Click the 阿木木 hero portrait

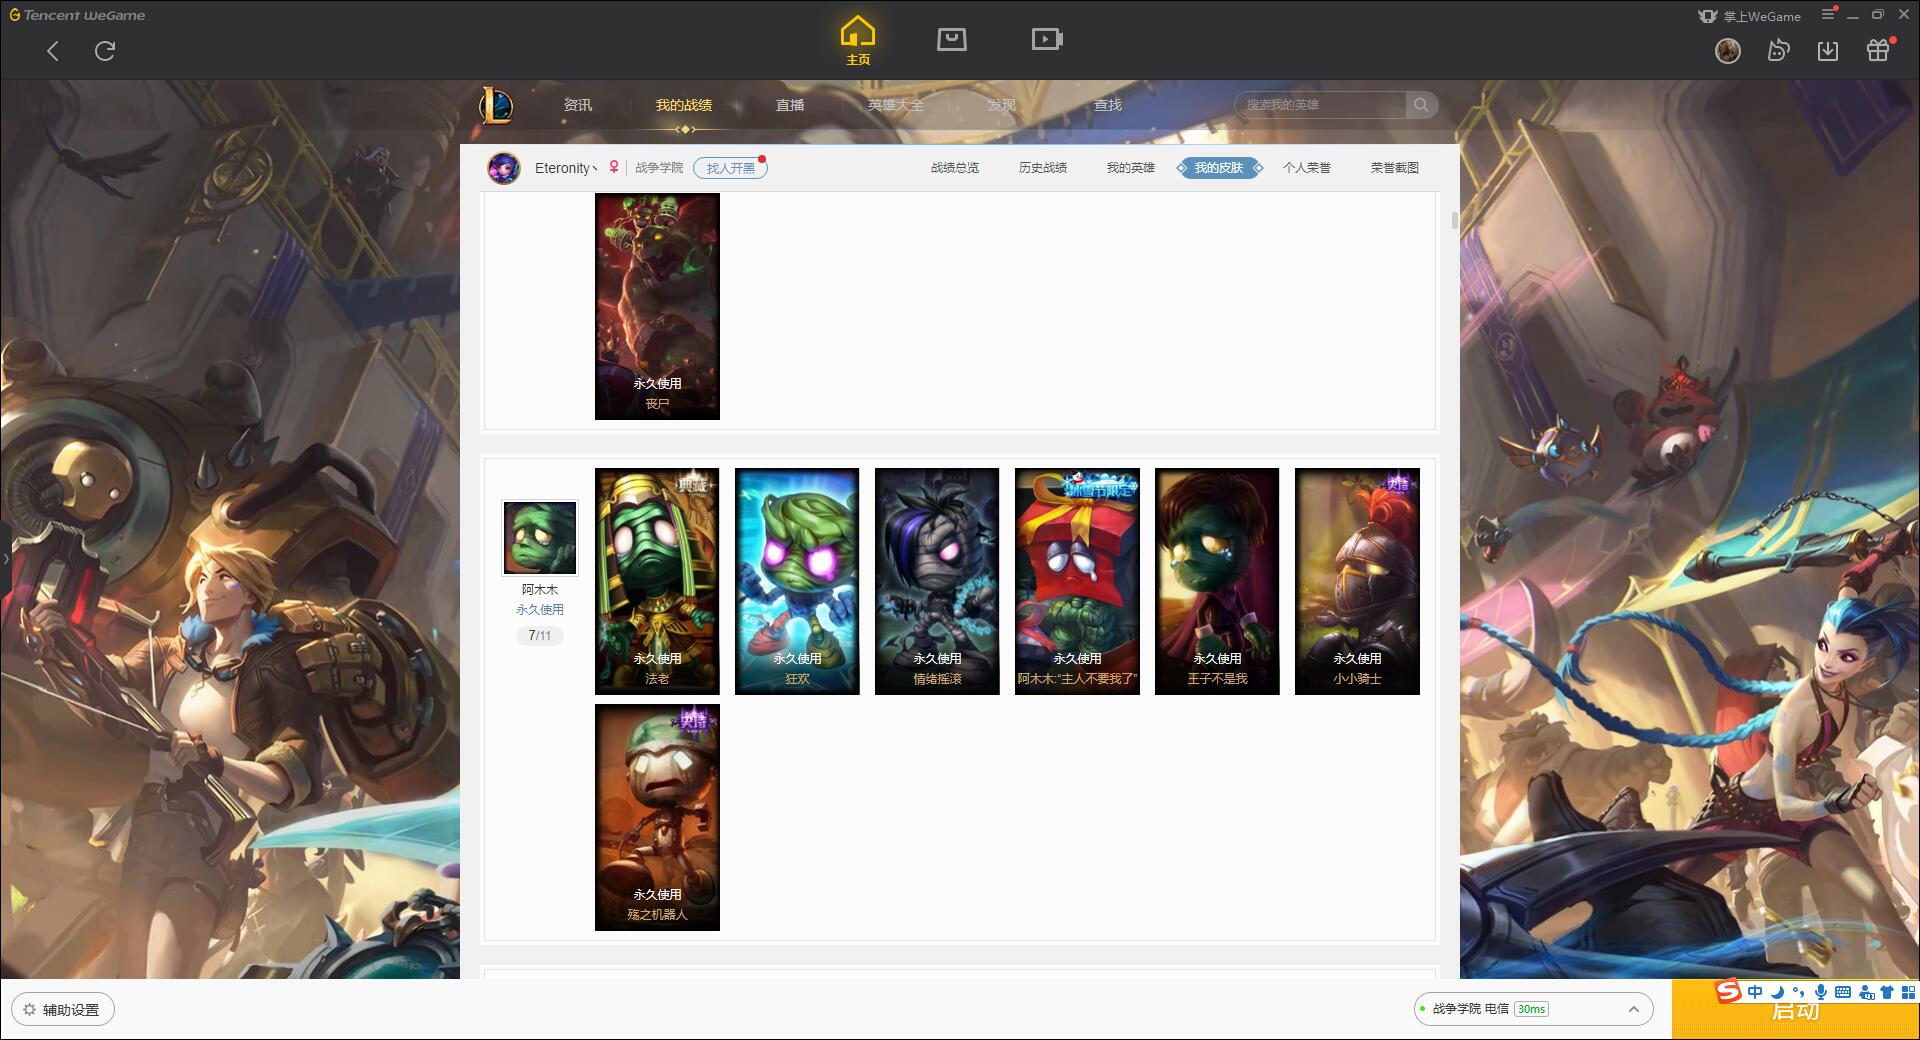(x=540, y=538)
